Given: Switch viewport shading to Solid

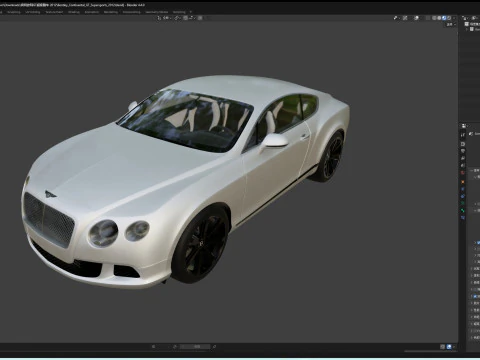Looking at the screenshot, I should pyautogui.click(x=439, y=18).
